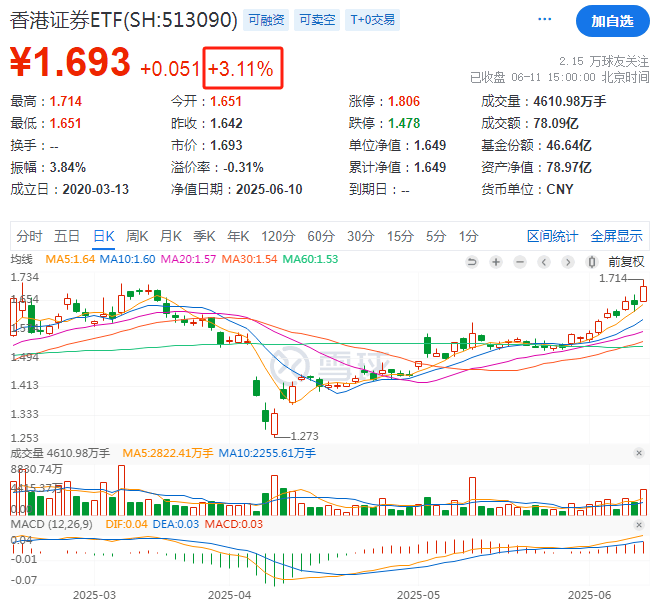Open the 前复权 adjustment dropdown

point(626,262)
